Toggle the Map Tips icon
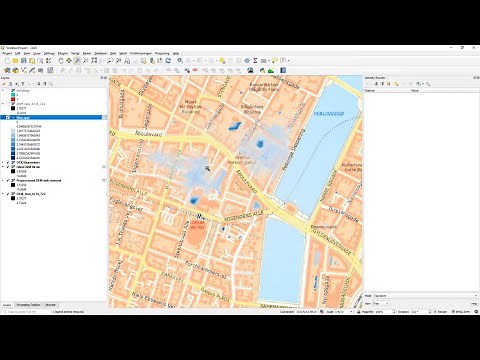 tap(275, 61)
